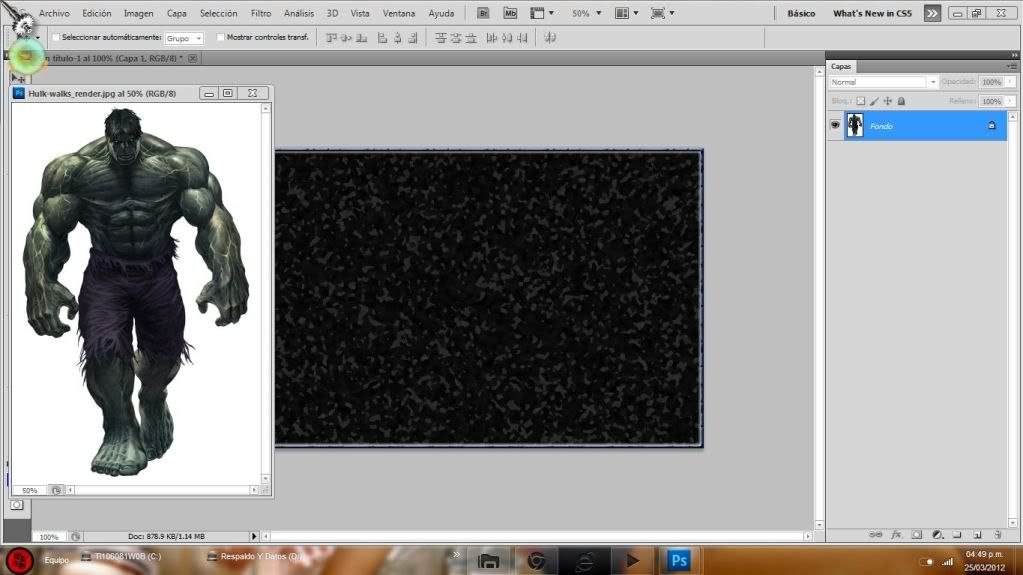Screen dimensions: 1023x575
Task: Click the distribute left edges icon
Action: [492, 38]
